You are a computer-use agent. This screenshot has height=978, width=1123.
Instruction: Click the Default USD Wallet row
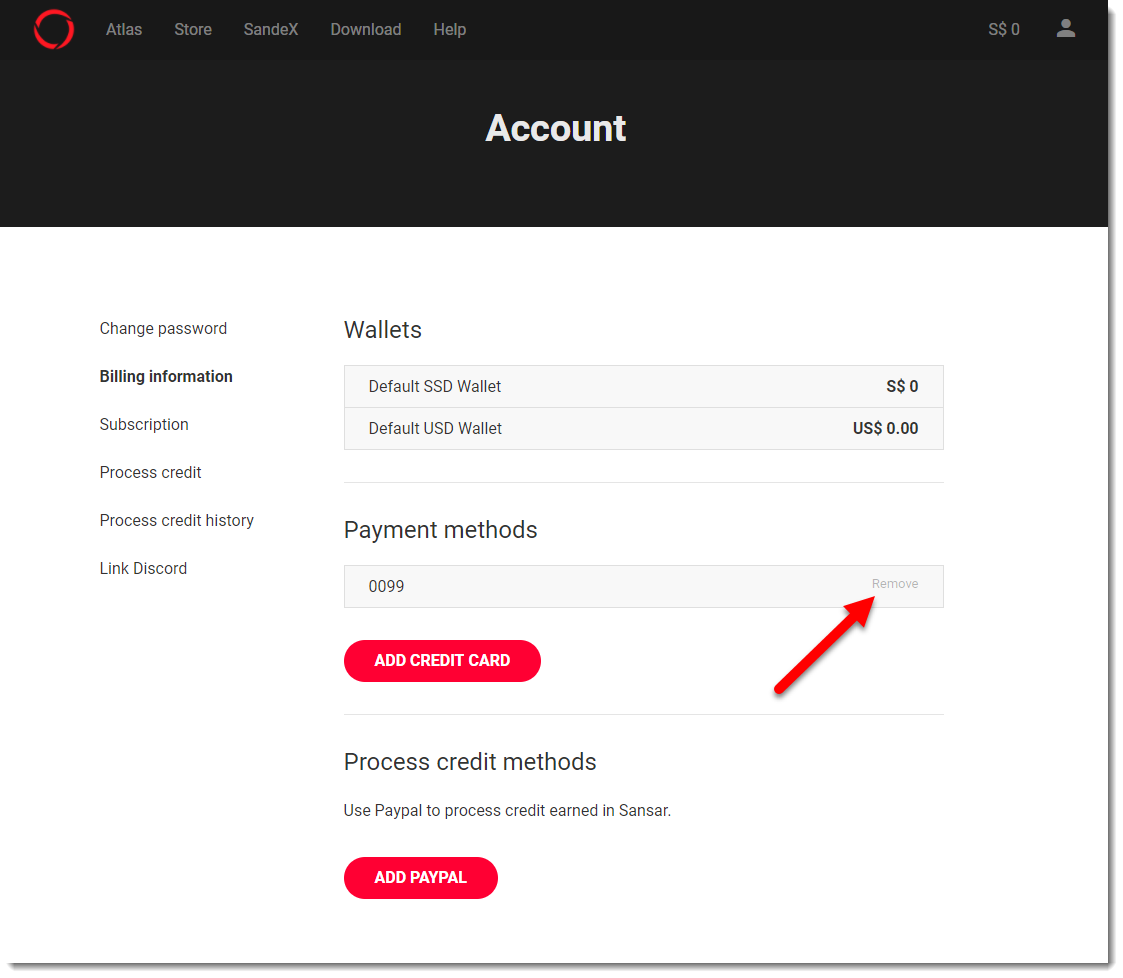[643, 429]
